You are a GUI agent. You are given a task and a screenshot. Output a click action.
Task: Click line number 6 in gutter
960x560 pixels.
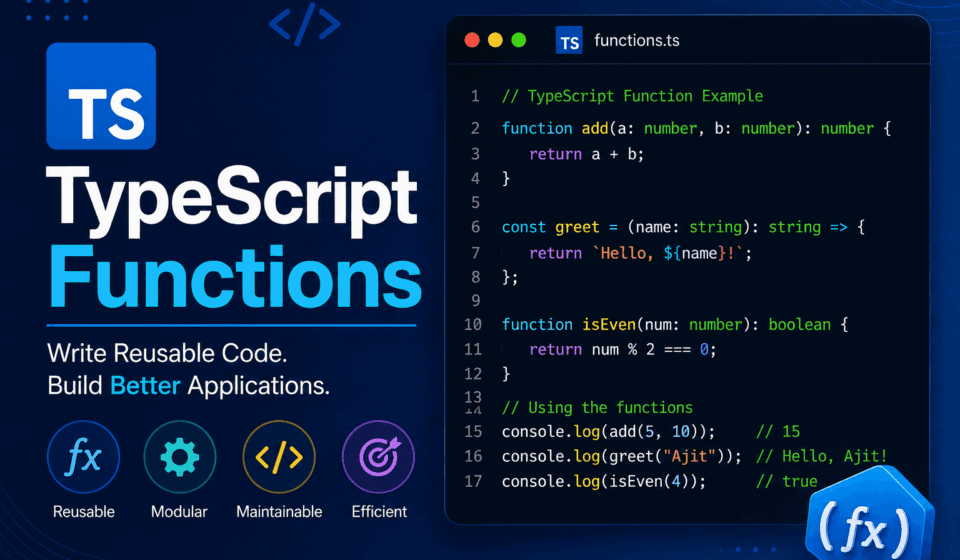[x=476, y=227]
